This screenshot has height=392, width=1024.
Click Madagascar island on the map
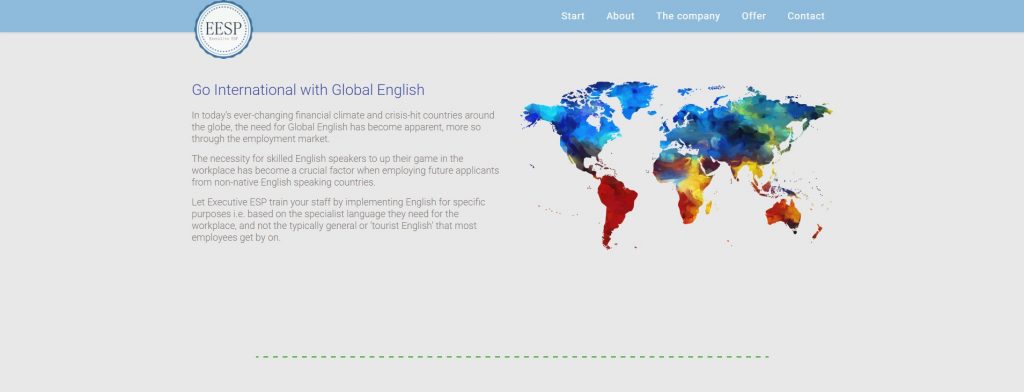pyautogui.click(x=709, y=208)
